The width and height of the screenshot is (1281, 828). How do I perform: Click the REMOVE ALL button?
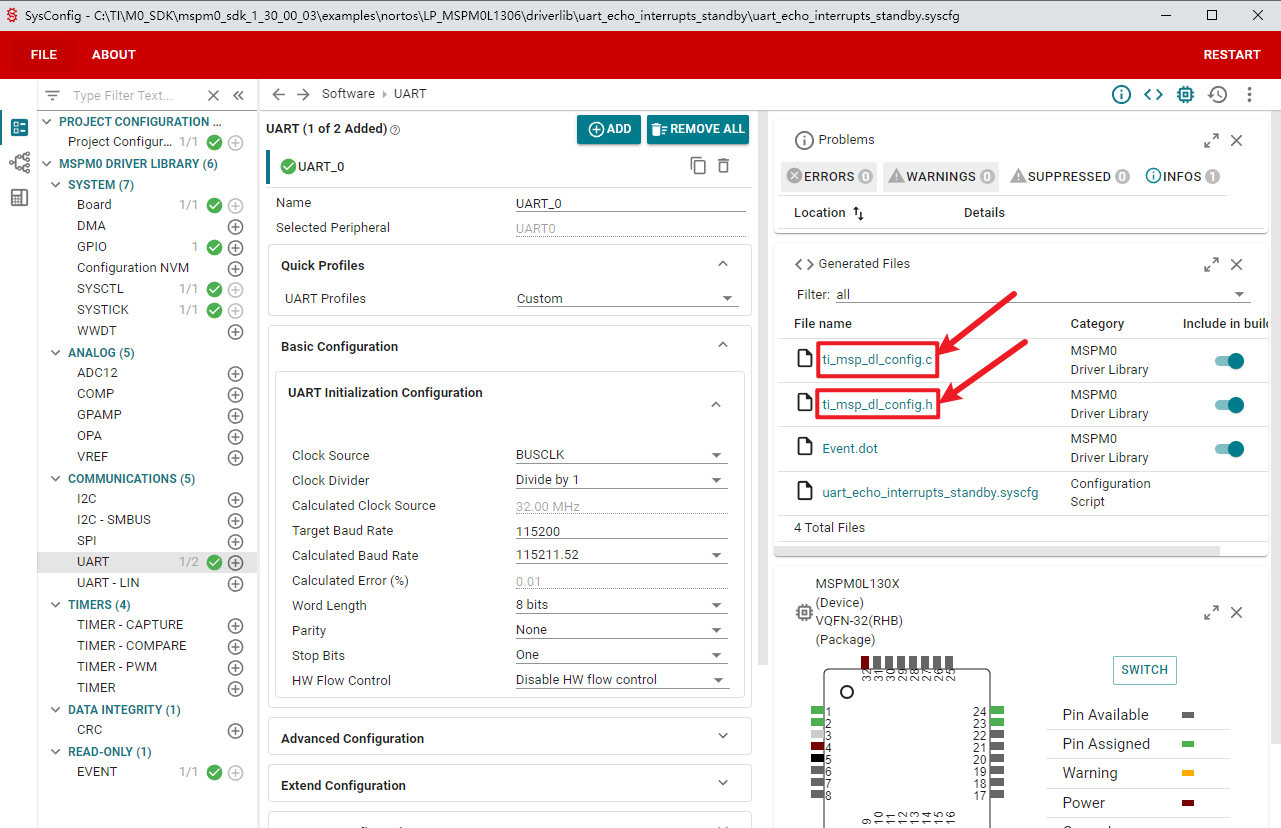697,129
